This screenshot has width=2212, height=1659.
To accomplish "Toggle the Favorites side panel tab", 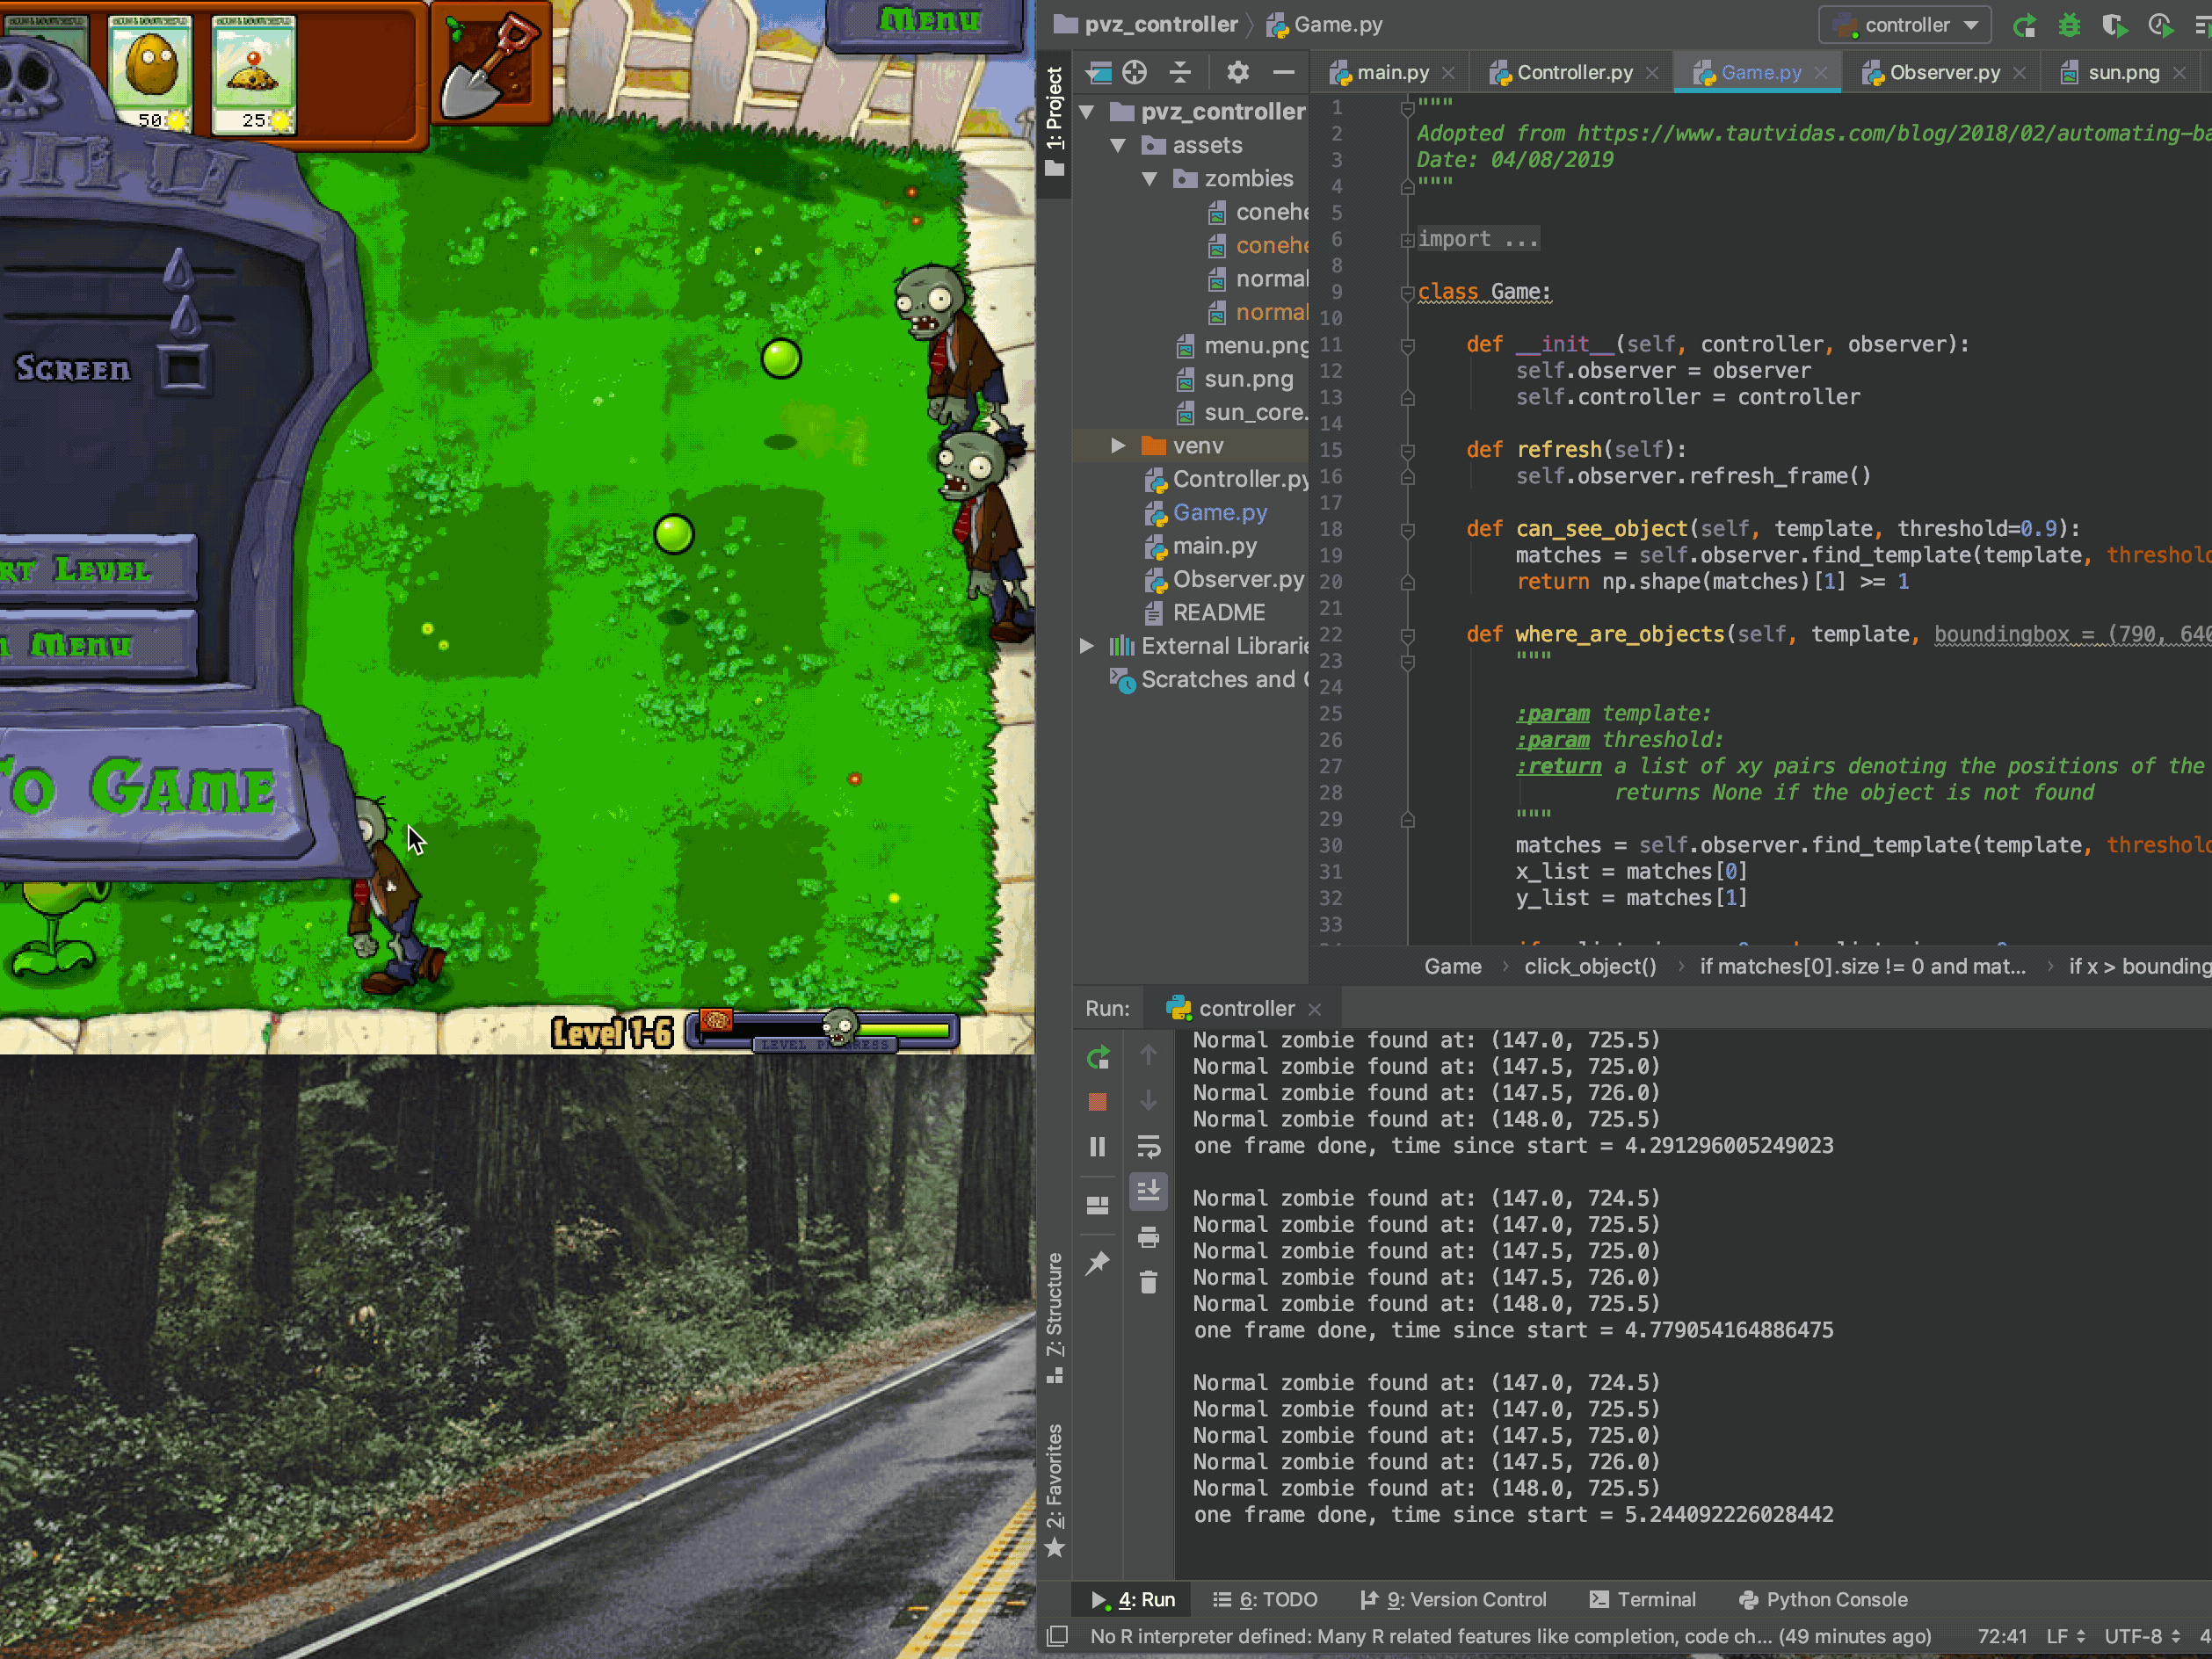I will 1054,1490.
